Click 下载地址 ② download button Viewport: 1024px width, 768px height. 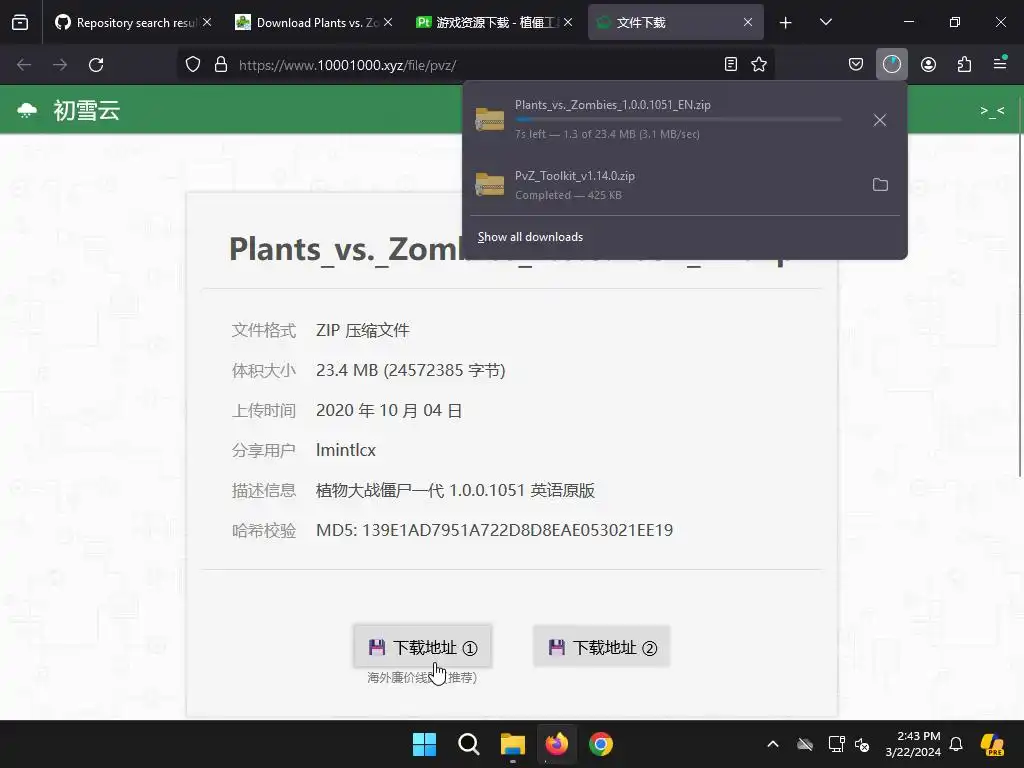point(601,647)
